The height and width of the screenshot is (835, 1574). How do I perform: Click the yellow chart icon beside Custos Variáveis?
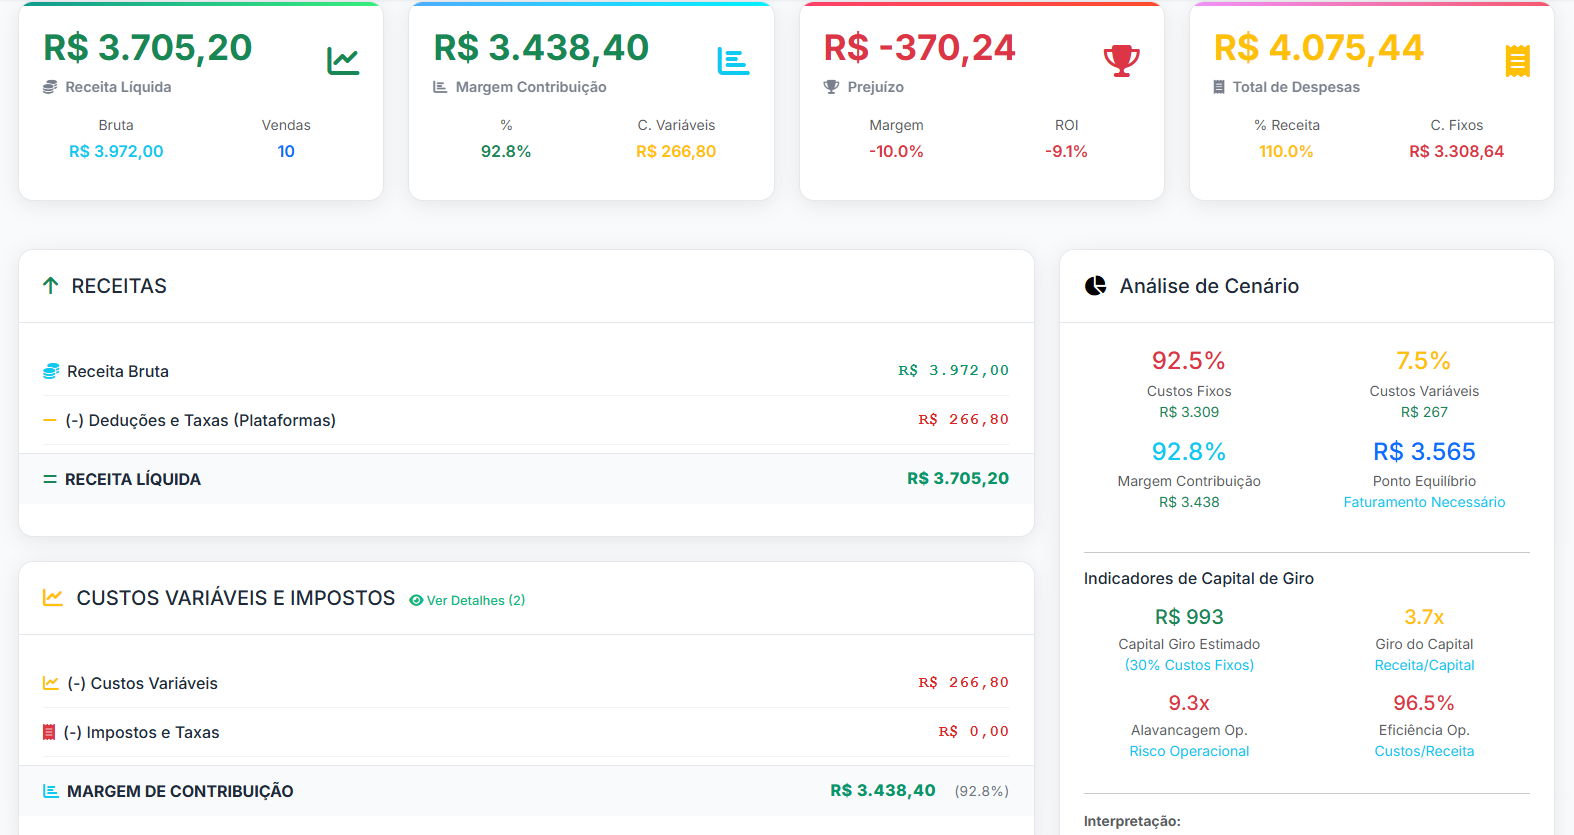click(50, 682)
